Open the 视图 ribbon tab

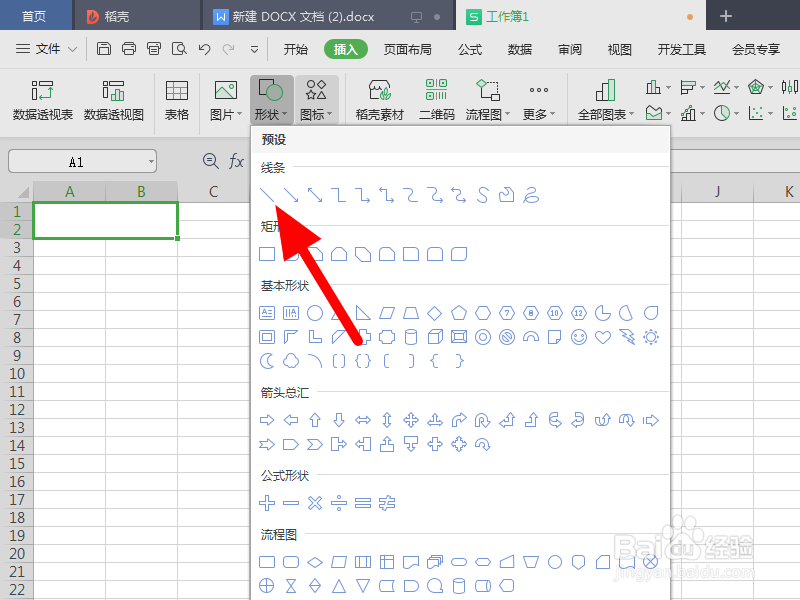point(620,49)
